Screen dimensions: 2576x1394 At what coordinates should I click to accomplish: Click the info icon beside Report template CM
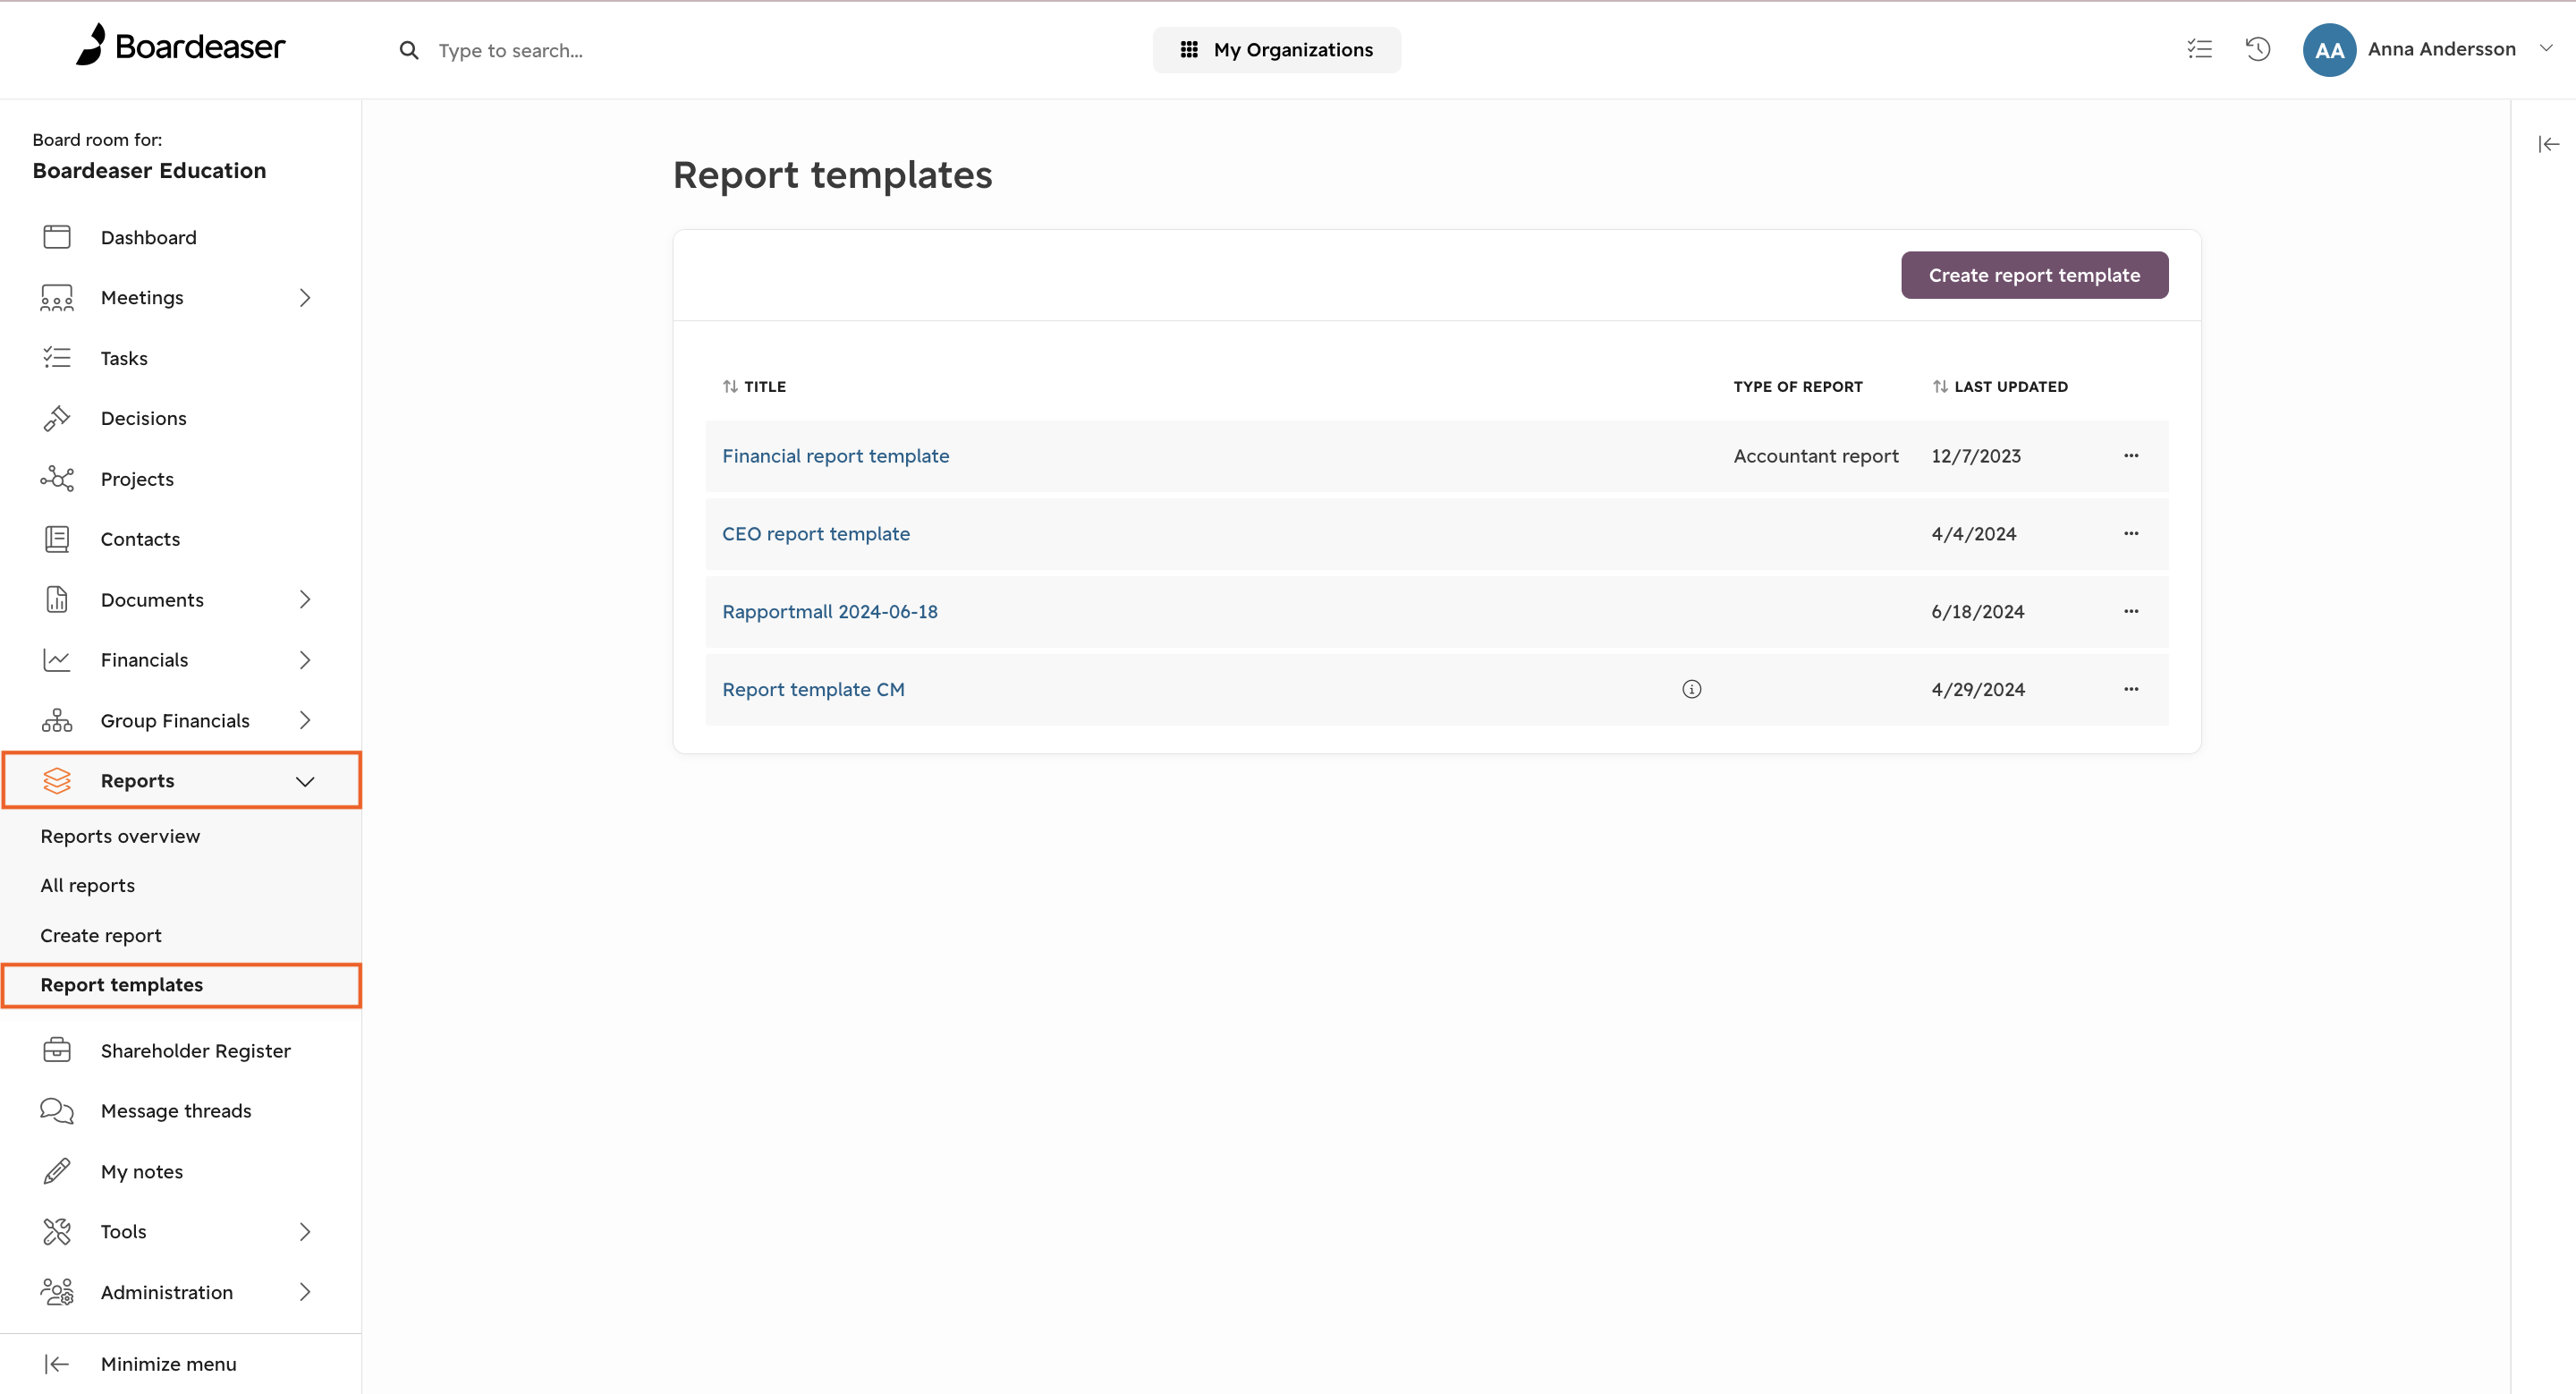[x=1691, y=689]
